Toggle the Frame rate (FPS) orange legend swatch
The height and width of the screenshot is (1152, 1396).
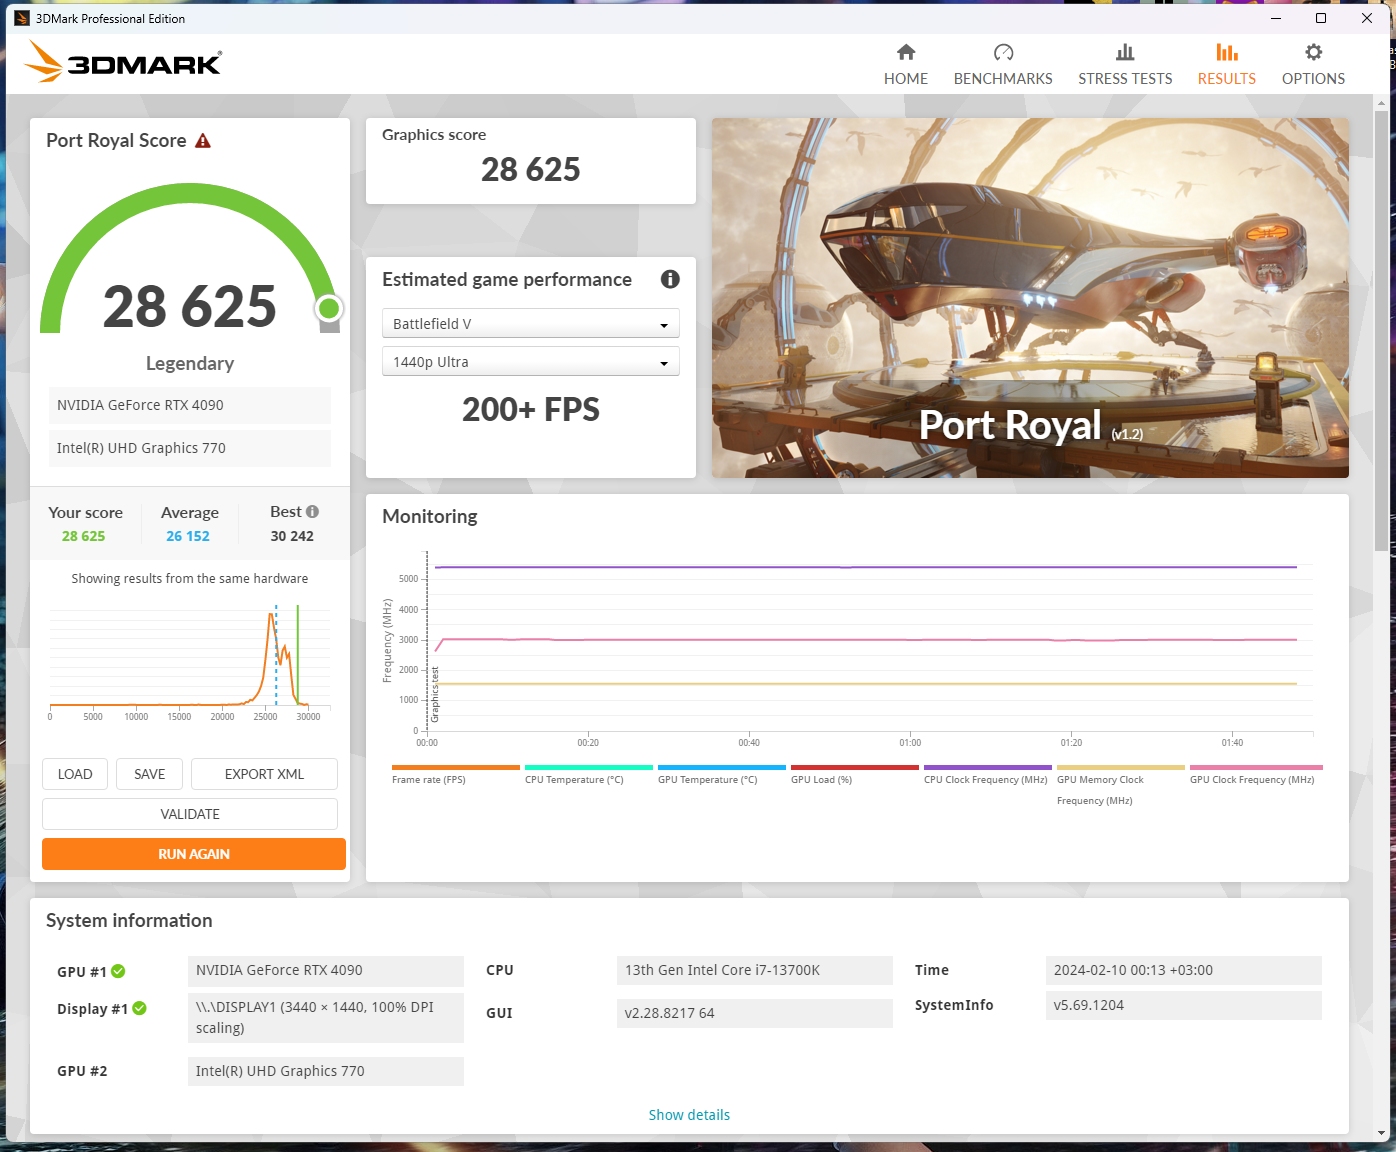coord(455,768)
